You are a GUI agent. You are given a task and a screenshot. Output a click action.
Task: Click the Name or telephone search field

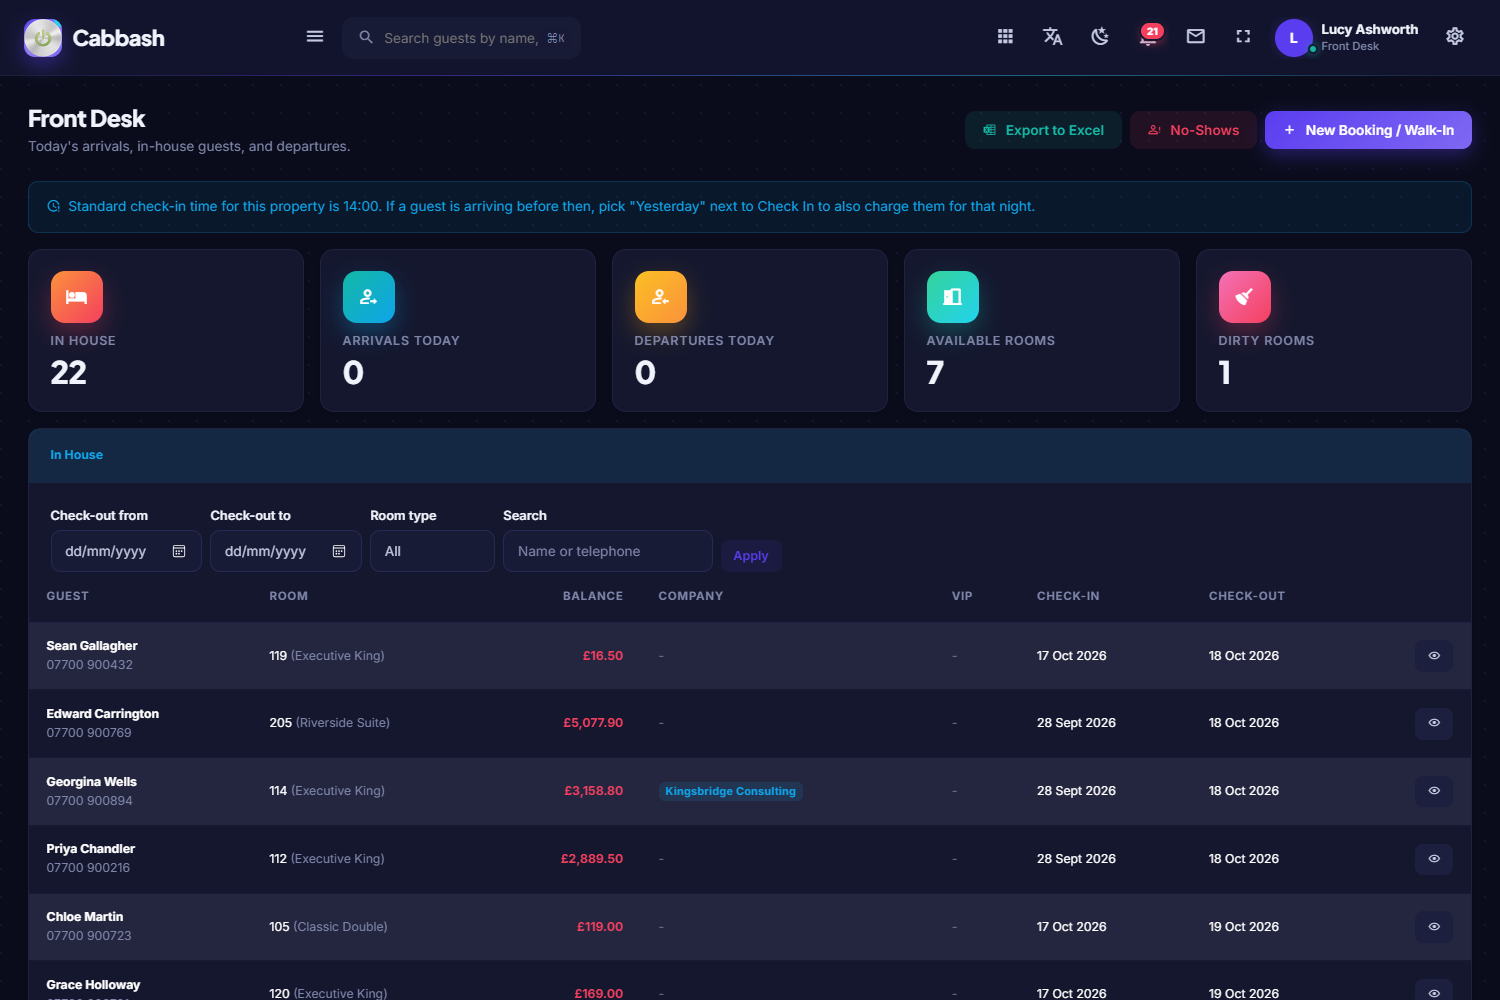[x=608, y=551]
